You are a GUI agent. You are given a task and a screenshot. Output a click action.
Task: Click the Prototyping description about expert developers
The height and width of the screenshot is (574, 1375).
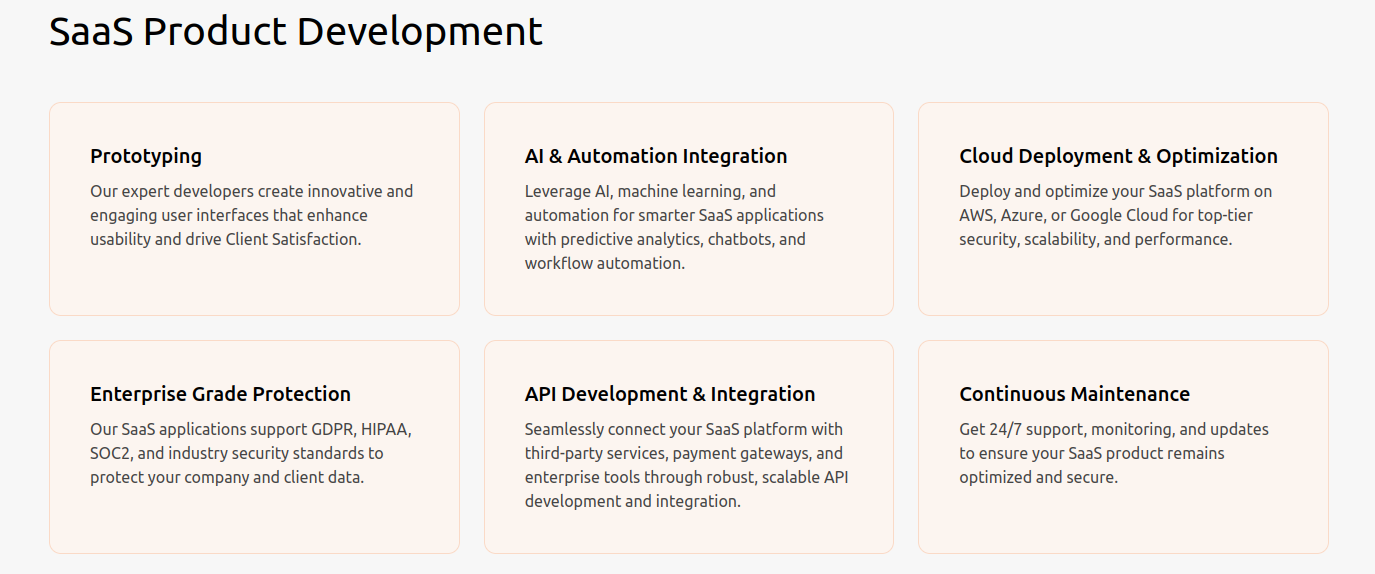252,215
